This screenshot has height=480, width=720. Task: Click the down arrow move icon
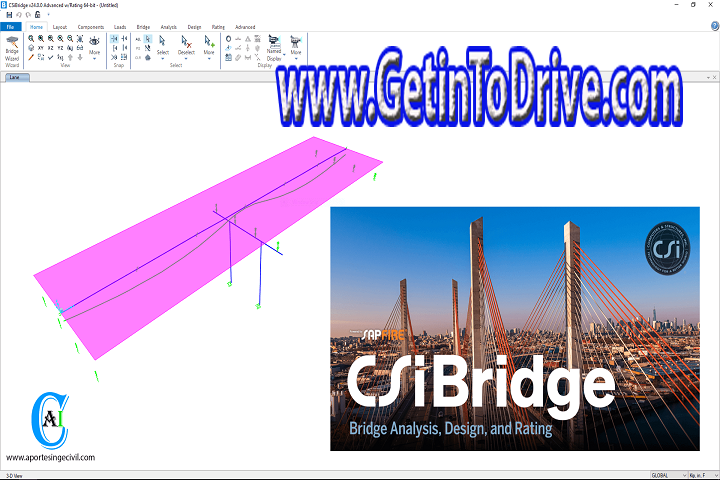click(x=80, y=57)
